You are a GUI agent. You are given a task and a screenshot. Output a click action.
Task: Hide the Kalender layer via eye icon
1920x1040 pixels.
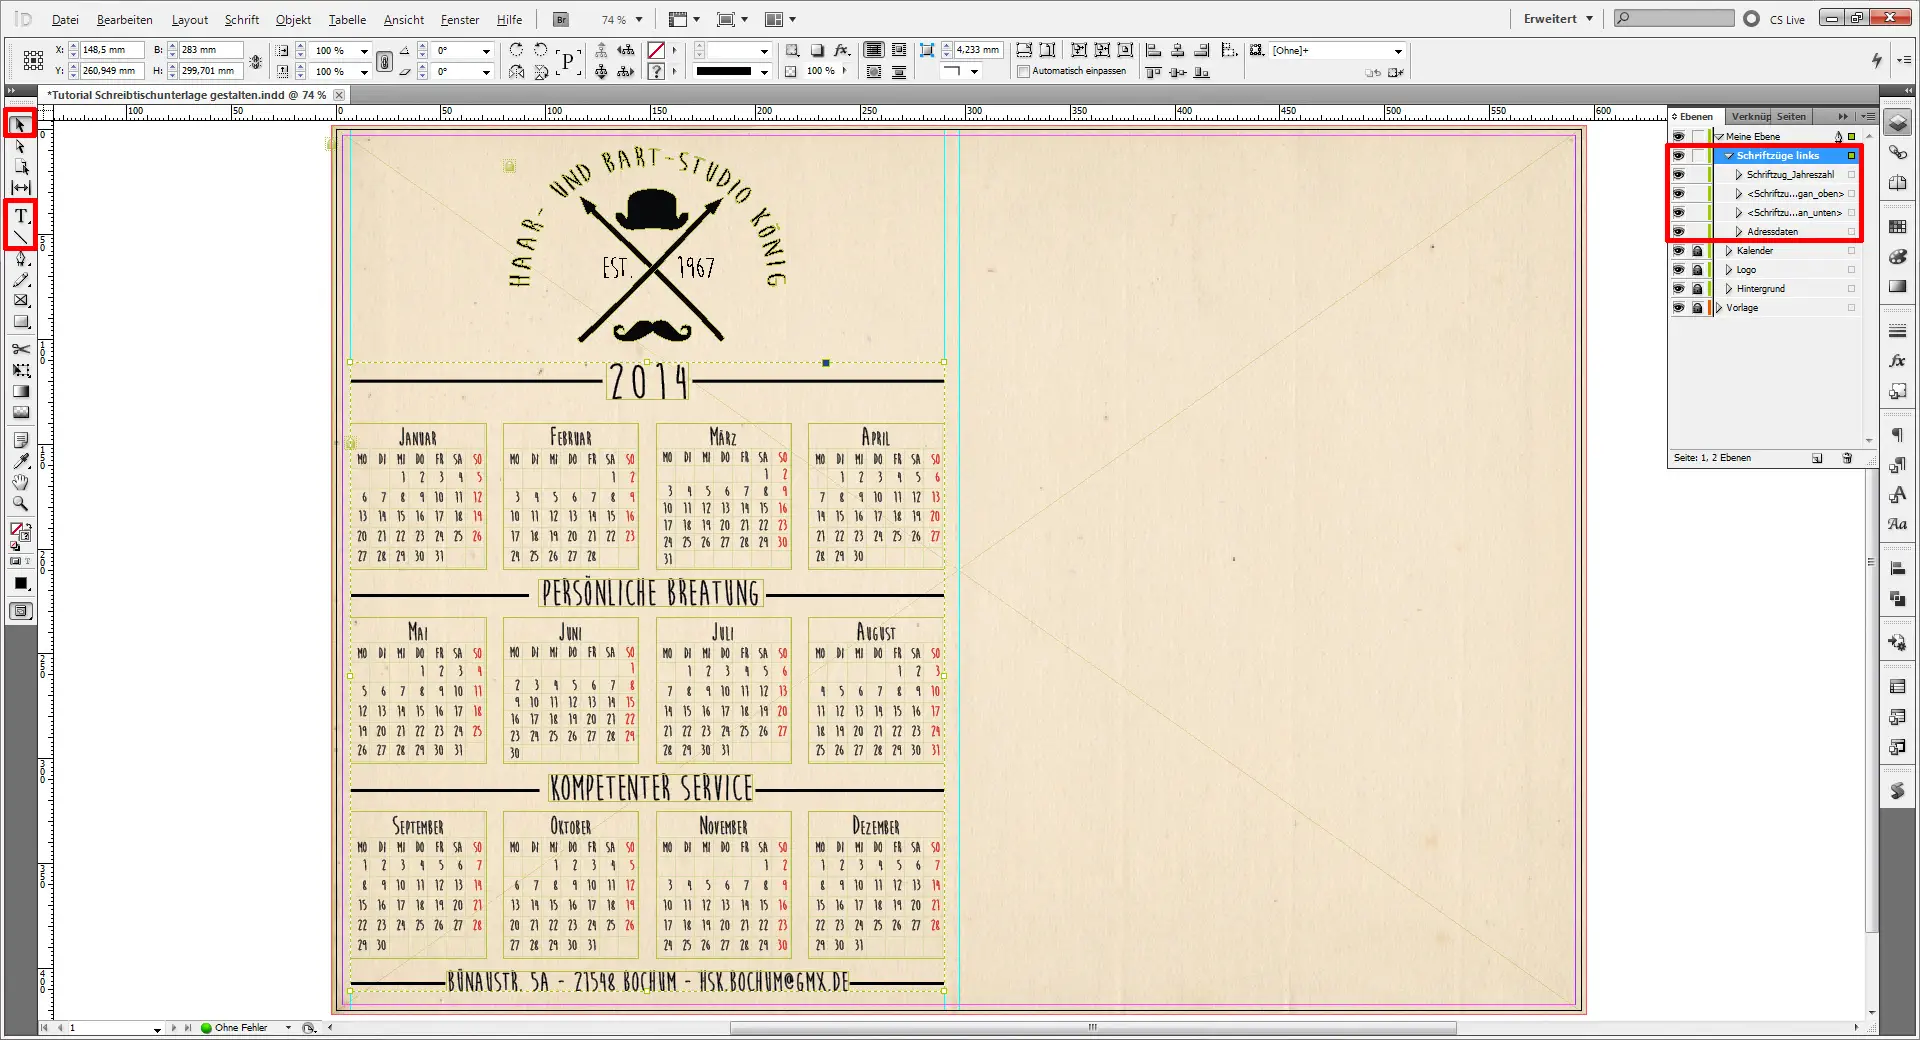(1678, 251)
